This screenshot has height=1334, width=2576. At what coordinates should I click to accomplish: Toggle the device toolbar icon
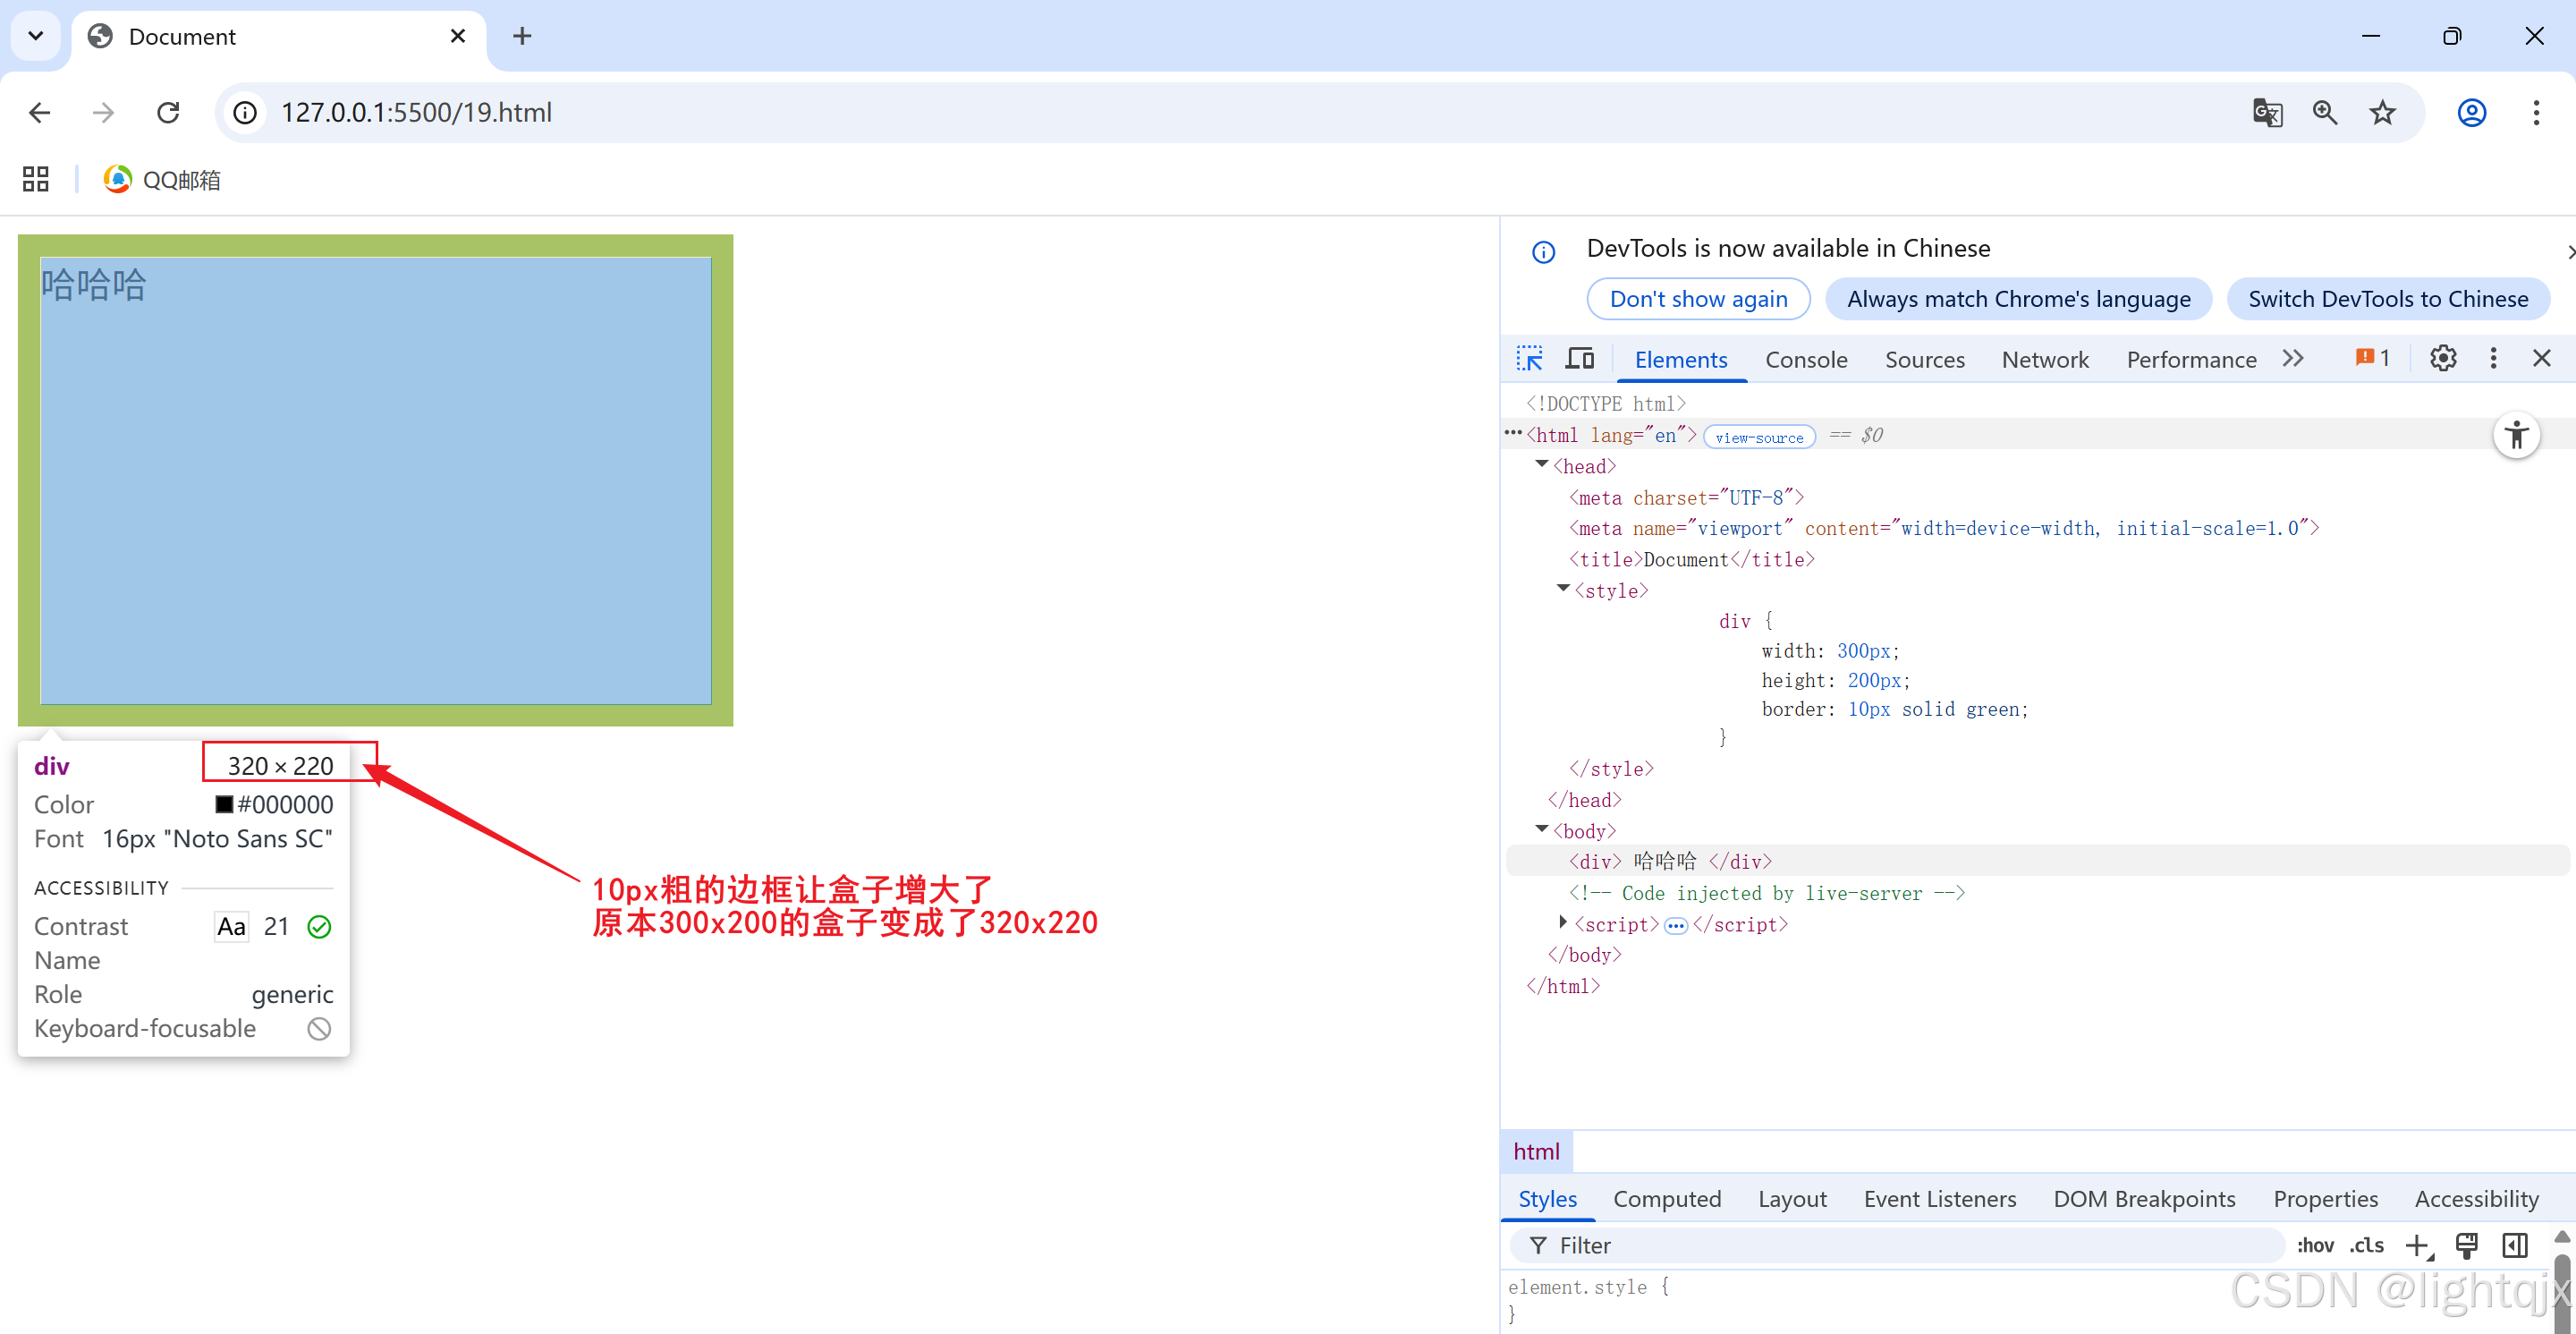point(1580,358)
